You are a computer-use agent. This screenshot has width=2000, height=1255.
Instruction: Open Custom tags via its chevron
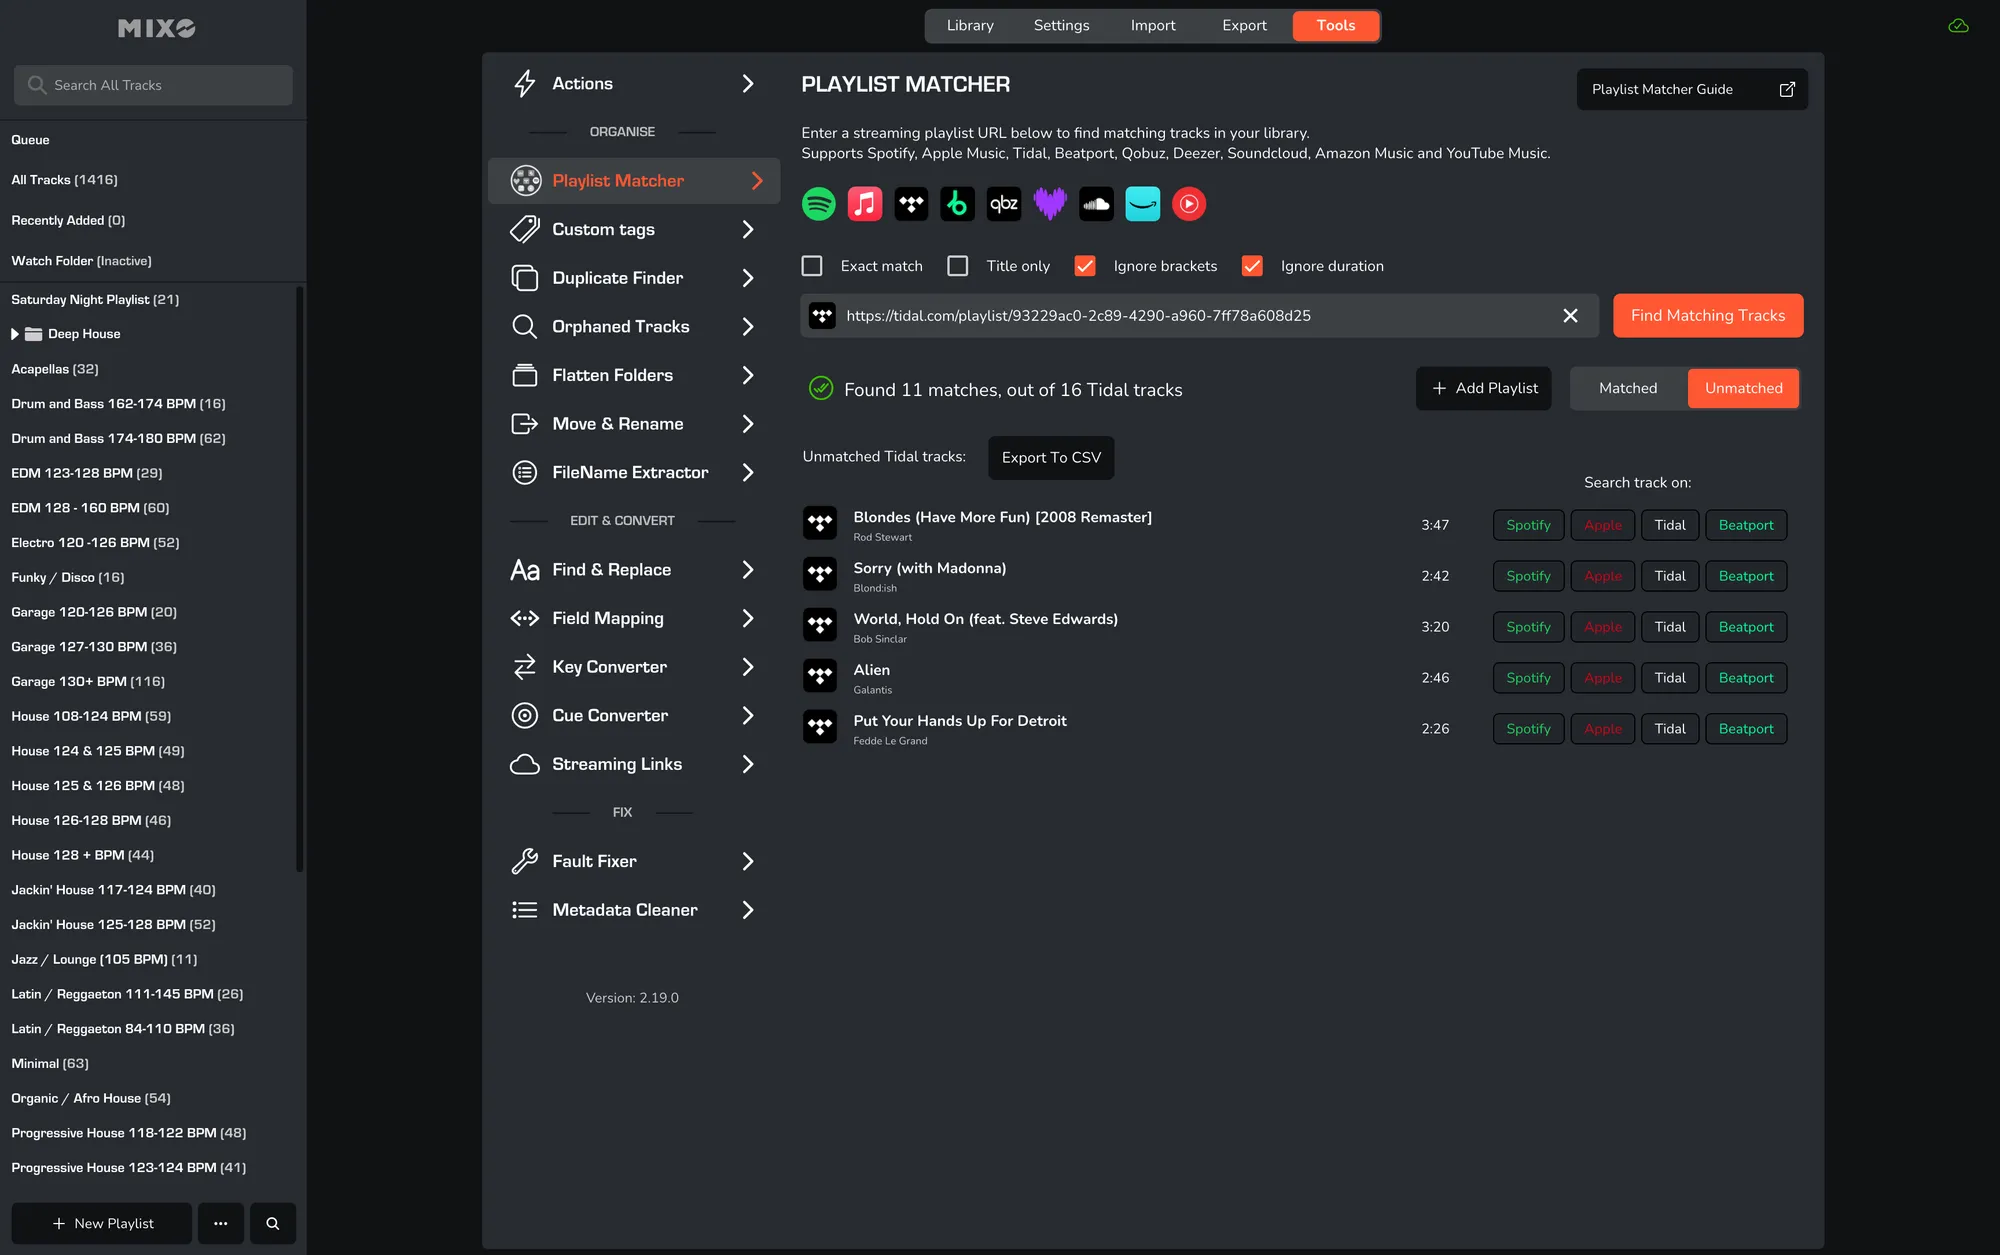click(748, 230)
